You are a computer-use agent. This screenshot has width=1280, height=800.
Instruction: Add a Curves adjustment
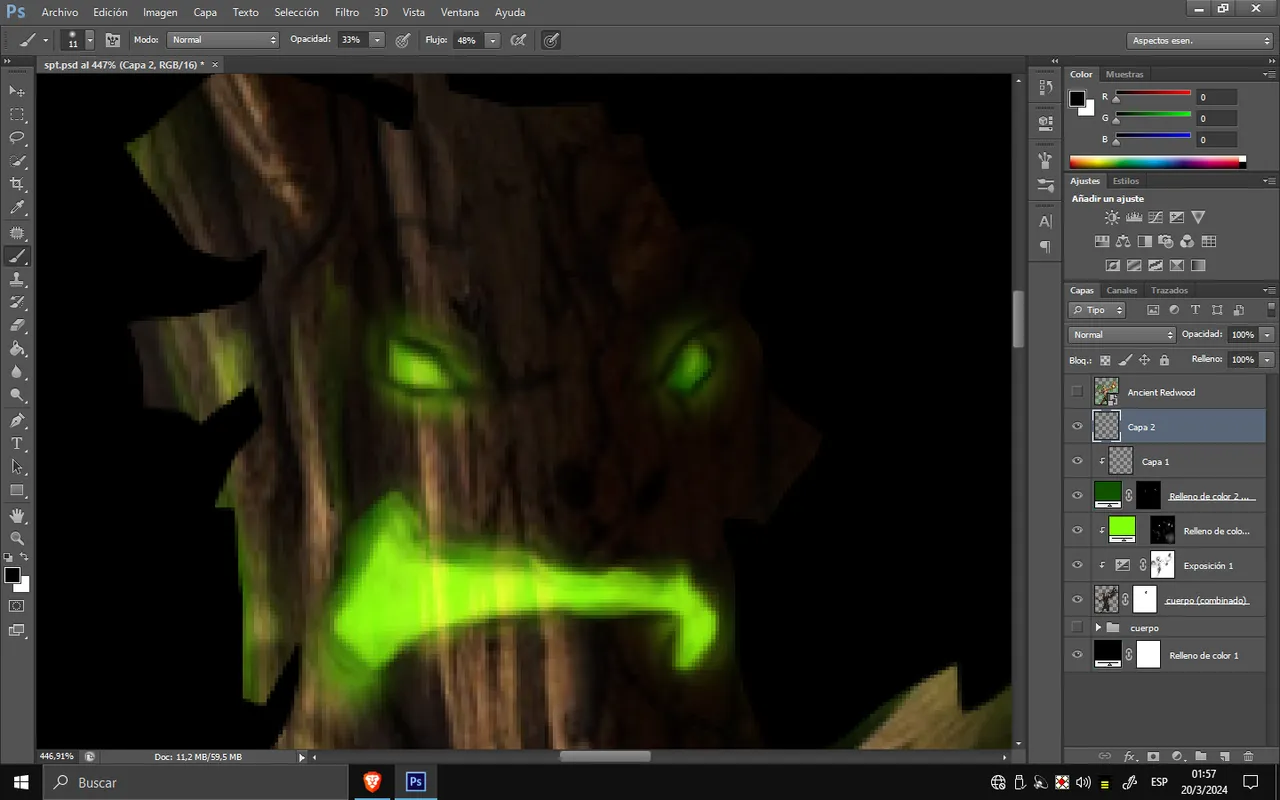point(1155,217)
